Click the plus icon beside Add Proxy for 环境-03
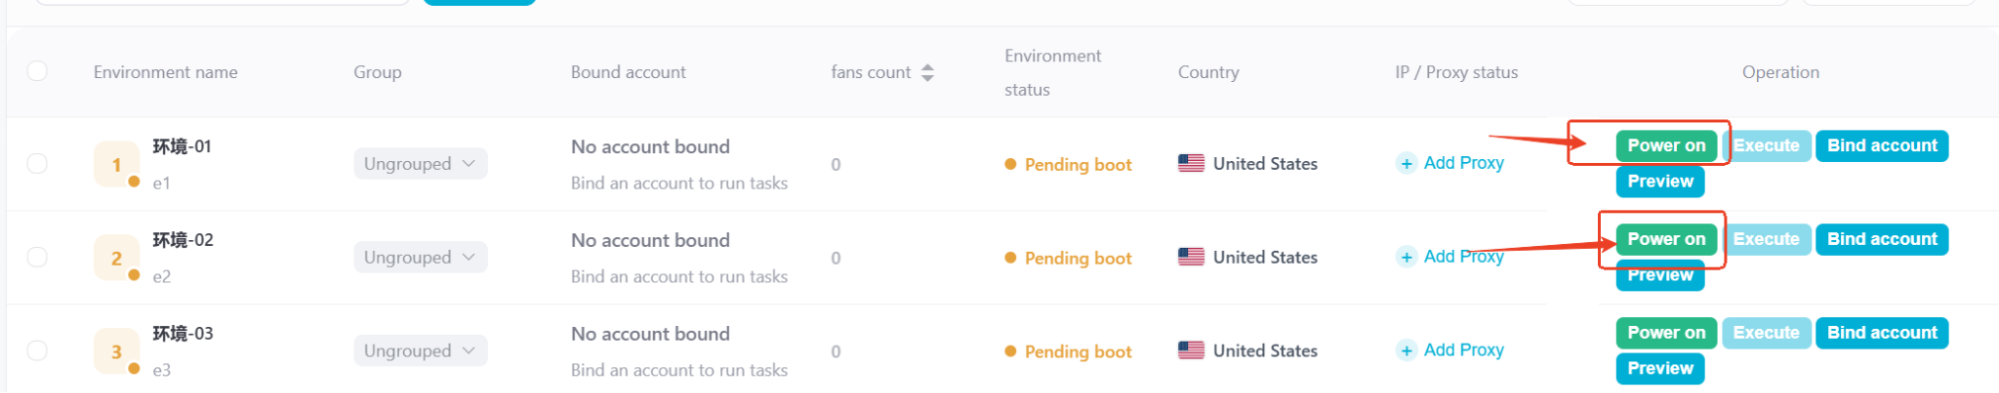The width and height of the screenshot is (1999, 393). 1406,350
